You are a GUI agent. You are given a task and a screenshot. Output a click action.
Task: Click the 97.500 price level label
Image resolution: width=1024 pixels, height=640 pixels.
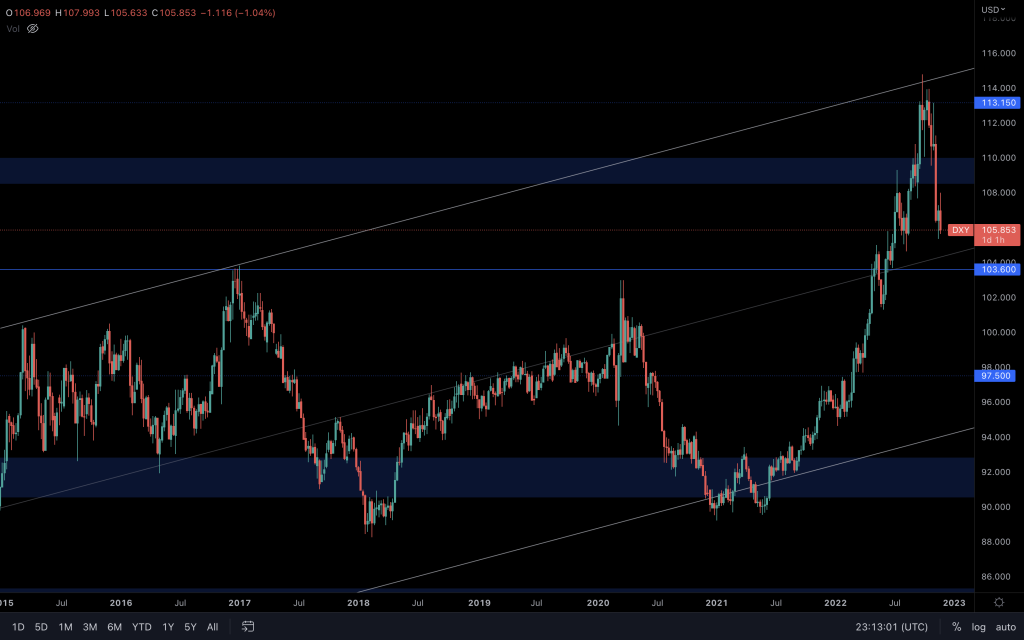995,376
